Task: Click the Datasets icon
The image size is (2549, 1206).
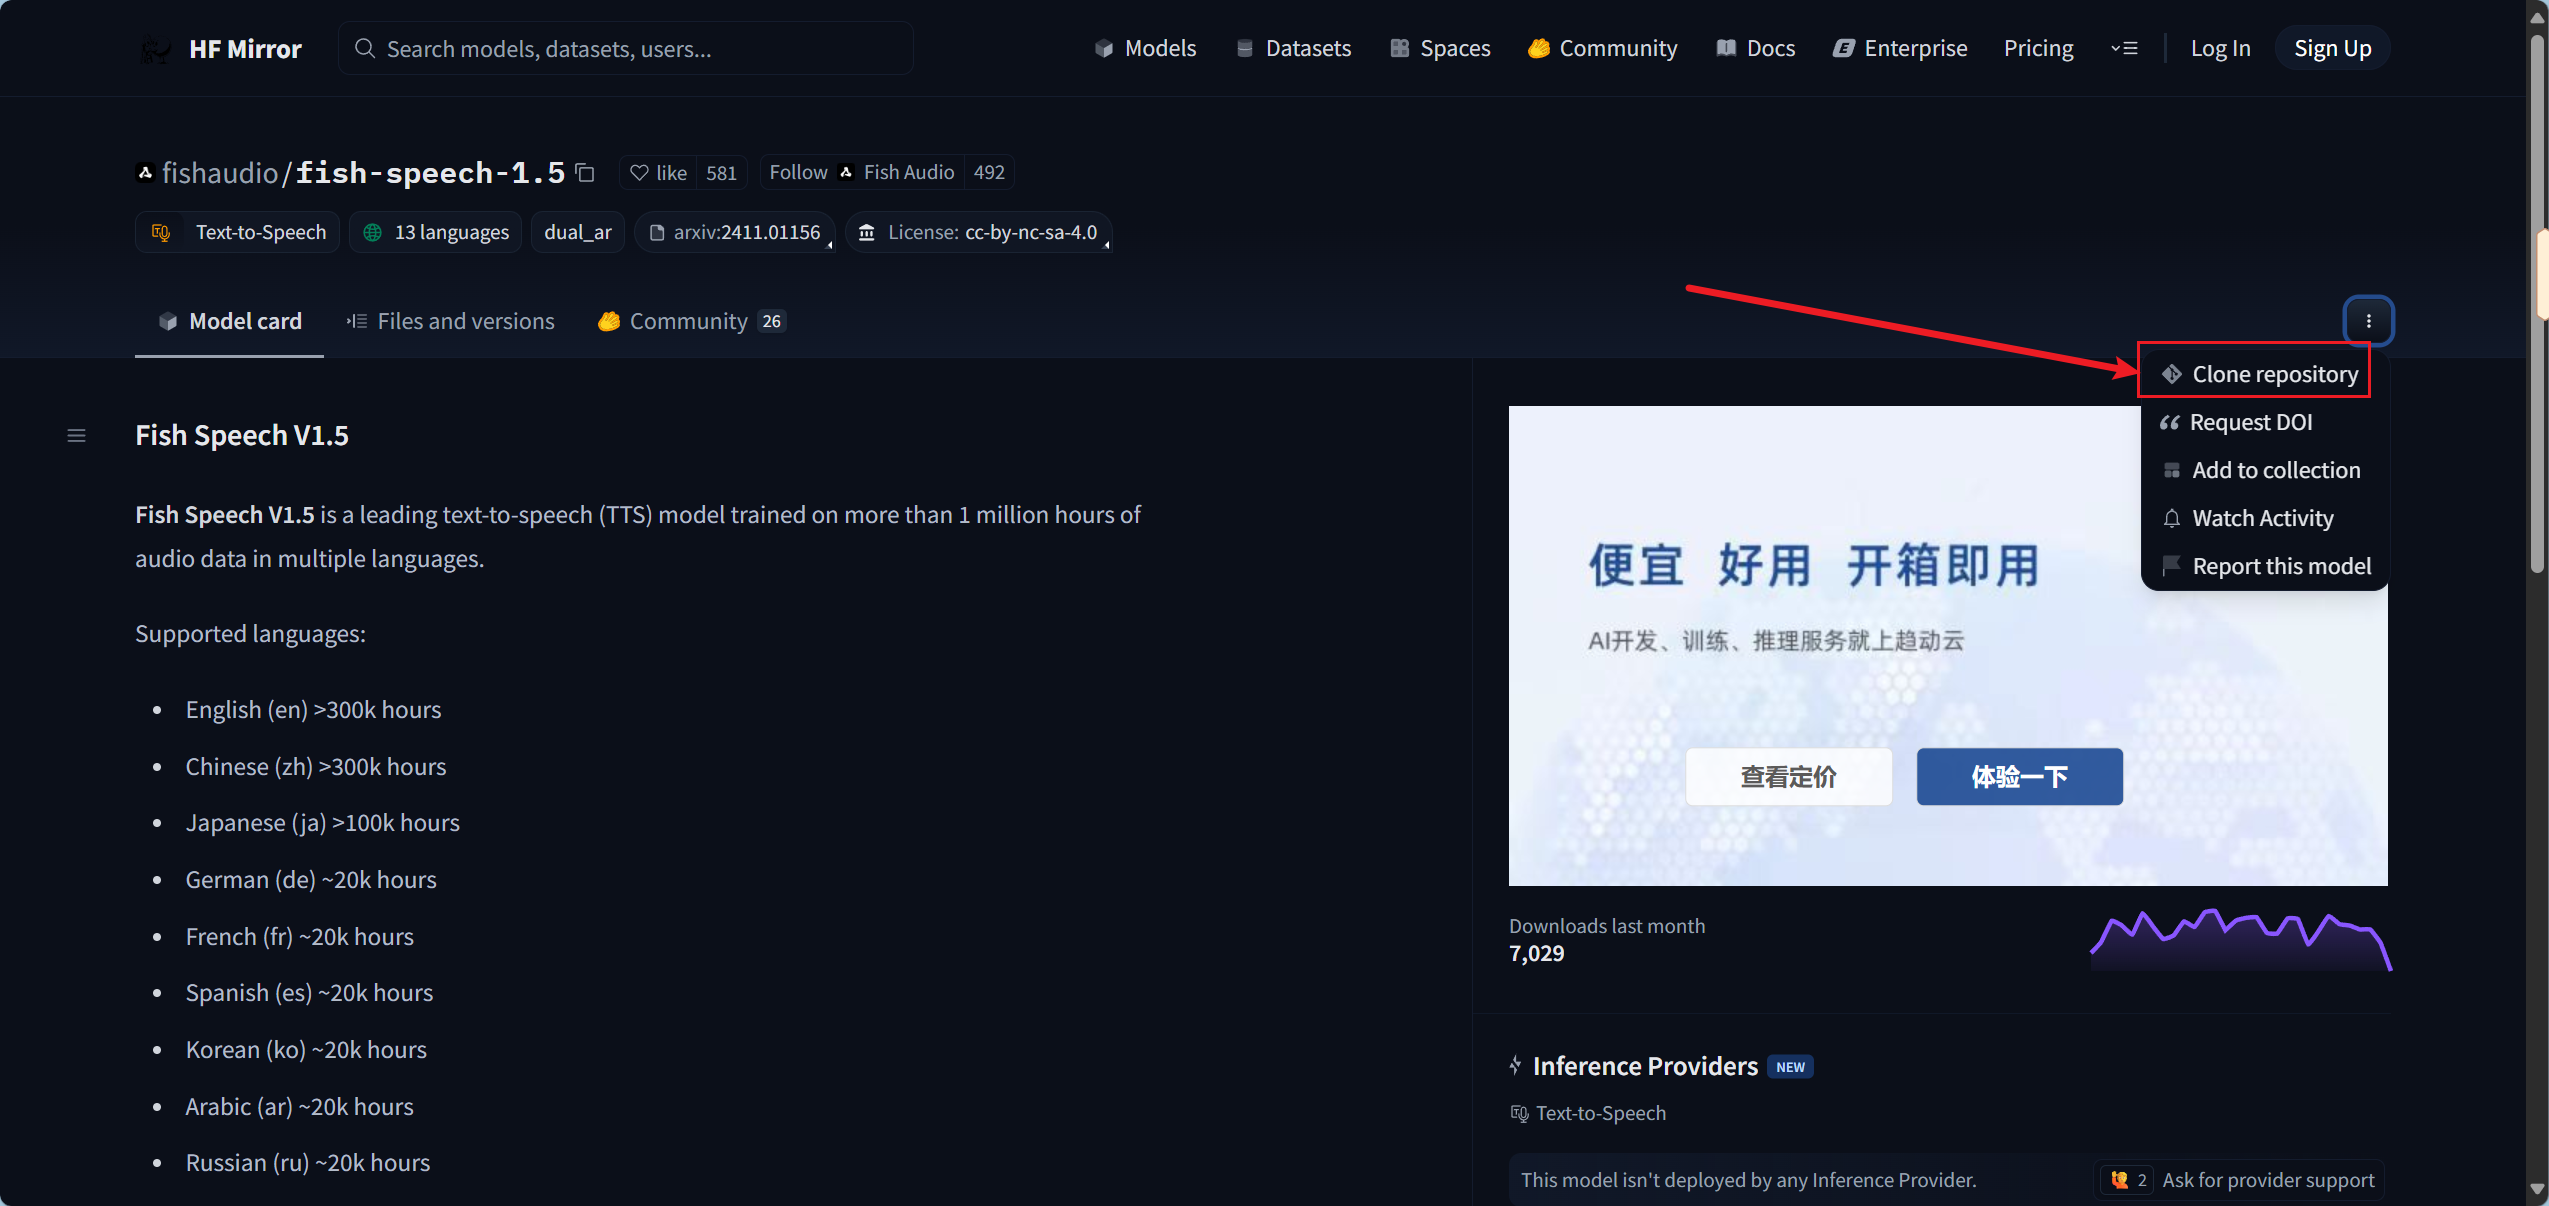Action: [1243, 48]
